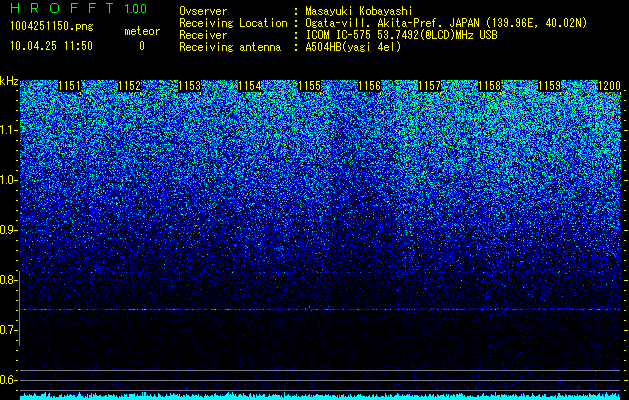Click the 1157 time marker
Screen dimensions: 629x400
[430, 86]
